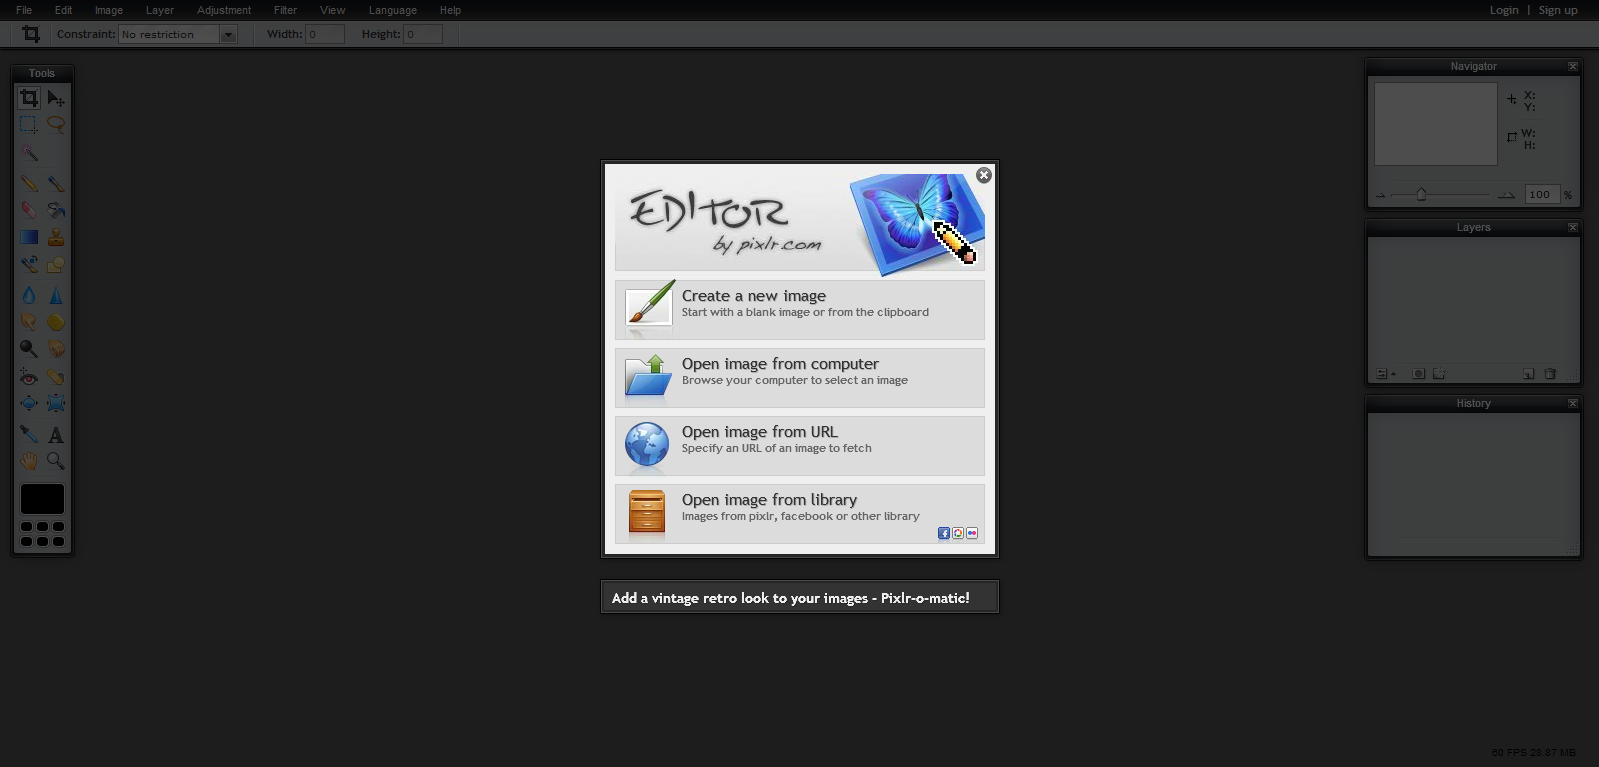Click the delete layer trash icon

1550,374
